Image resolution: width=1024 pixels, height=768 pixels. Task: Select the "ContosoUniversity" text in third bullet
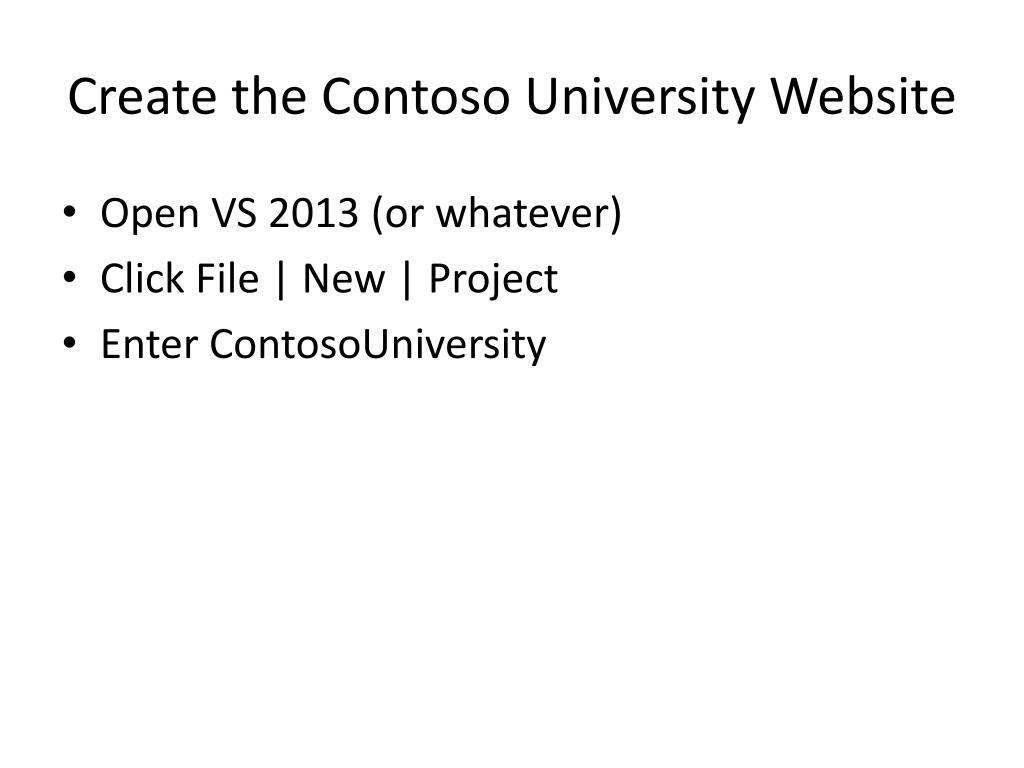coord(377,345)
